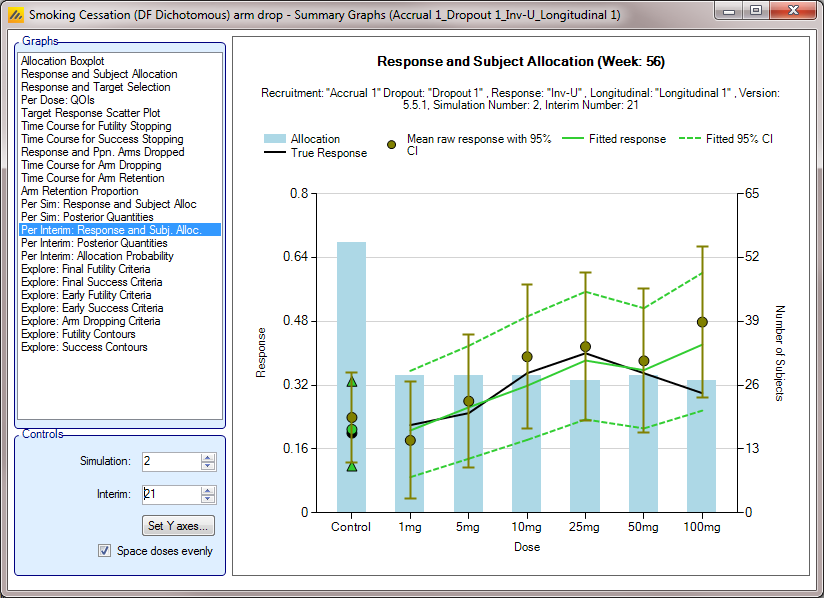Toggle the Space doses evenly checkbox
This screenshot has width=824, height=598.
104,551
